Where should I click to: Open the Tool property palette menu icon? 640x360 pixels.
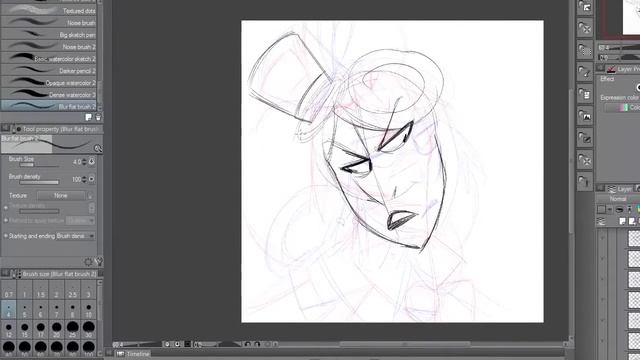click(5, 129)
